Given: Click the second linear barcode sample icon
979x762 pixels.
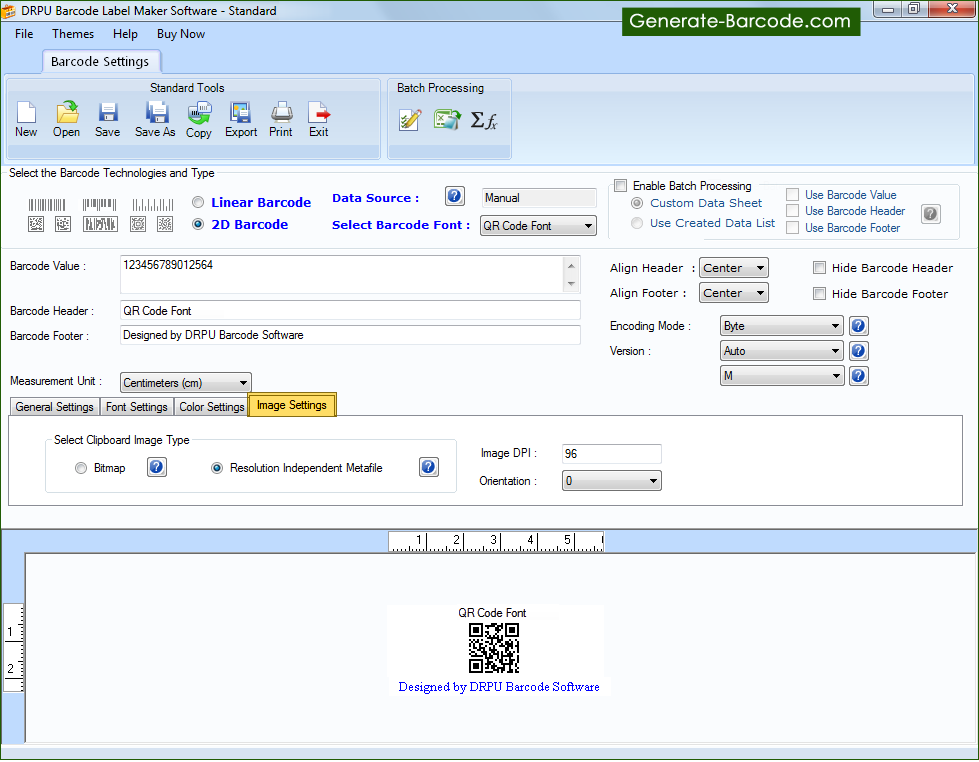Looking at the screenshot, I should pos(99,204).
